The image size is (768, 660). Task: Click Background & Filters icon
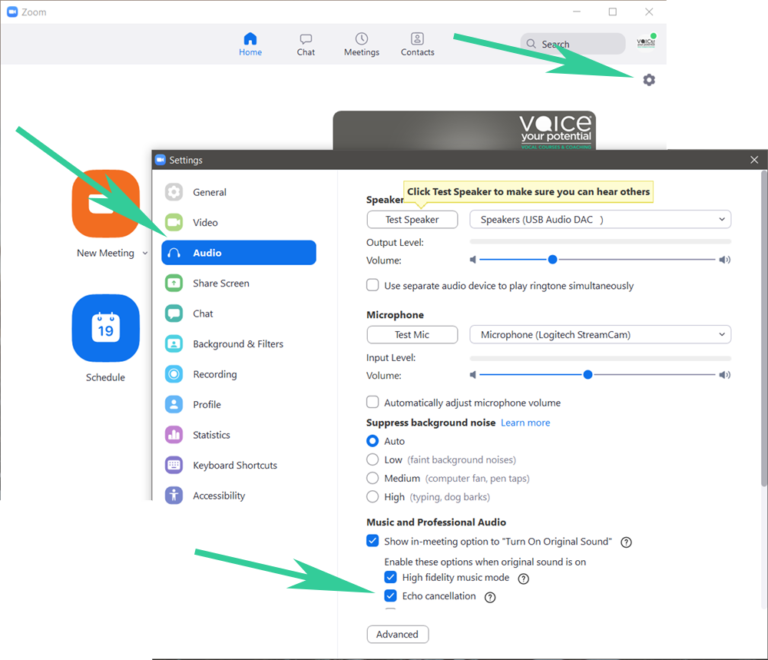point(174,344)
